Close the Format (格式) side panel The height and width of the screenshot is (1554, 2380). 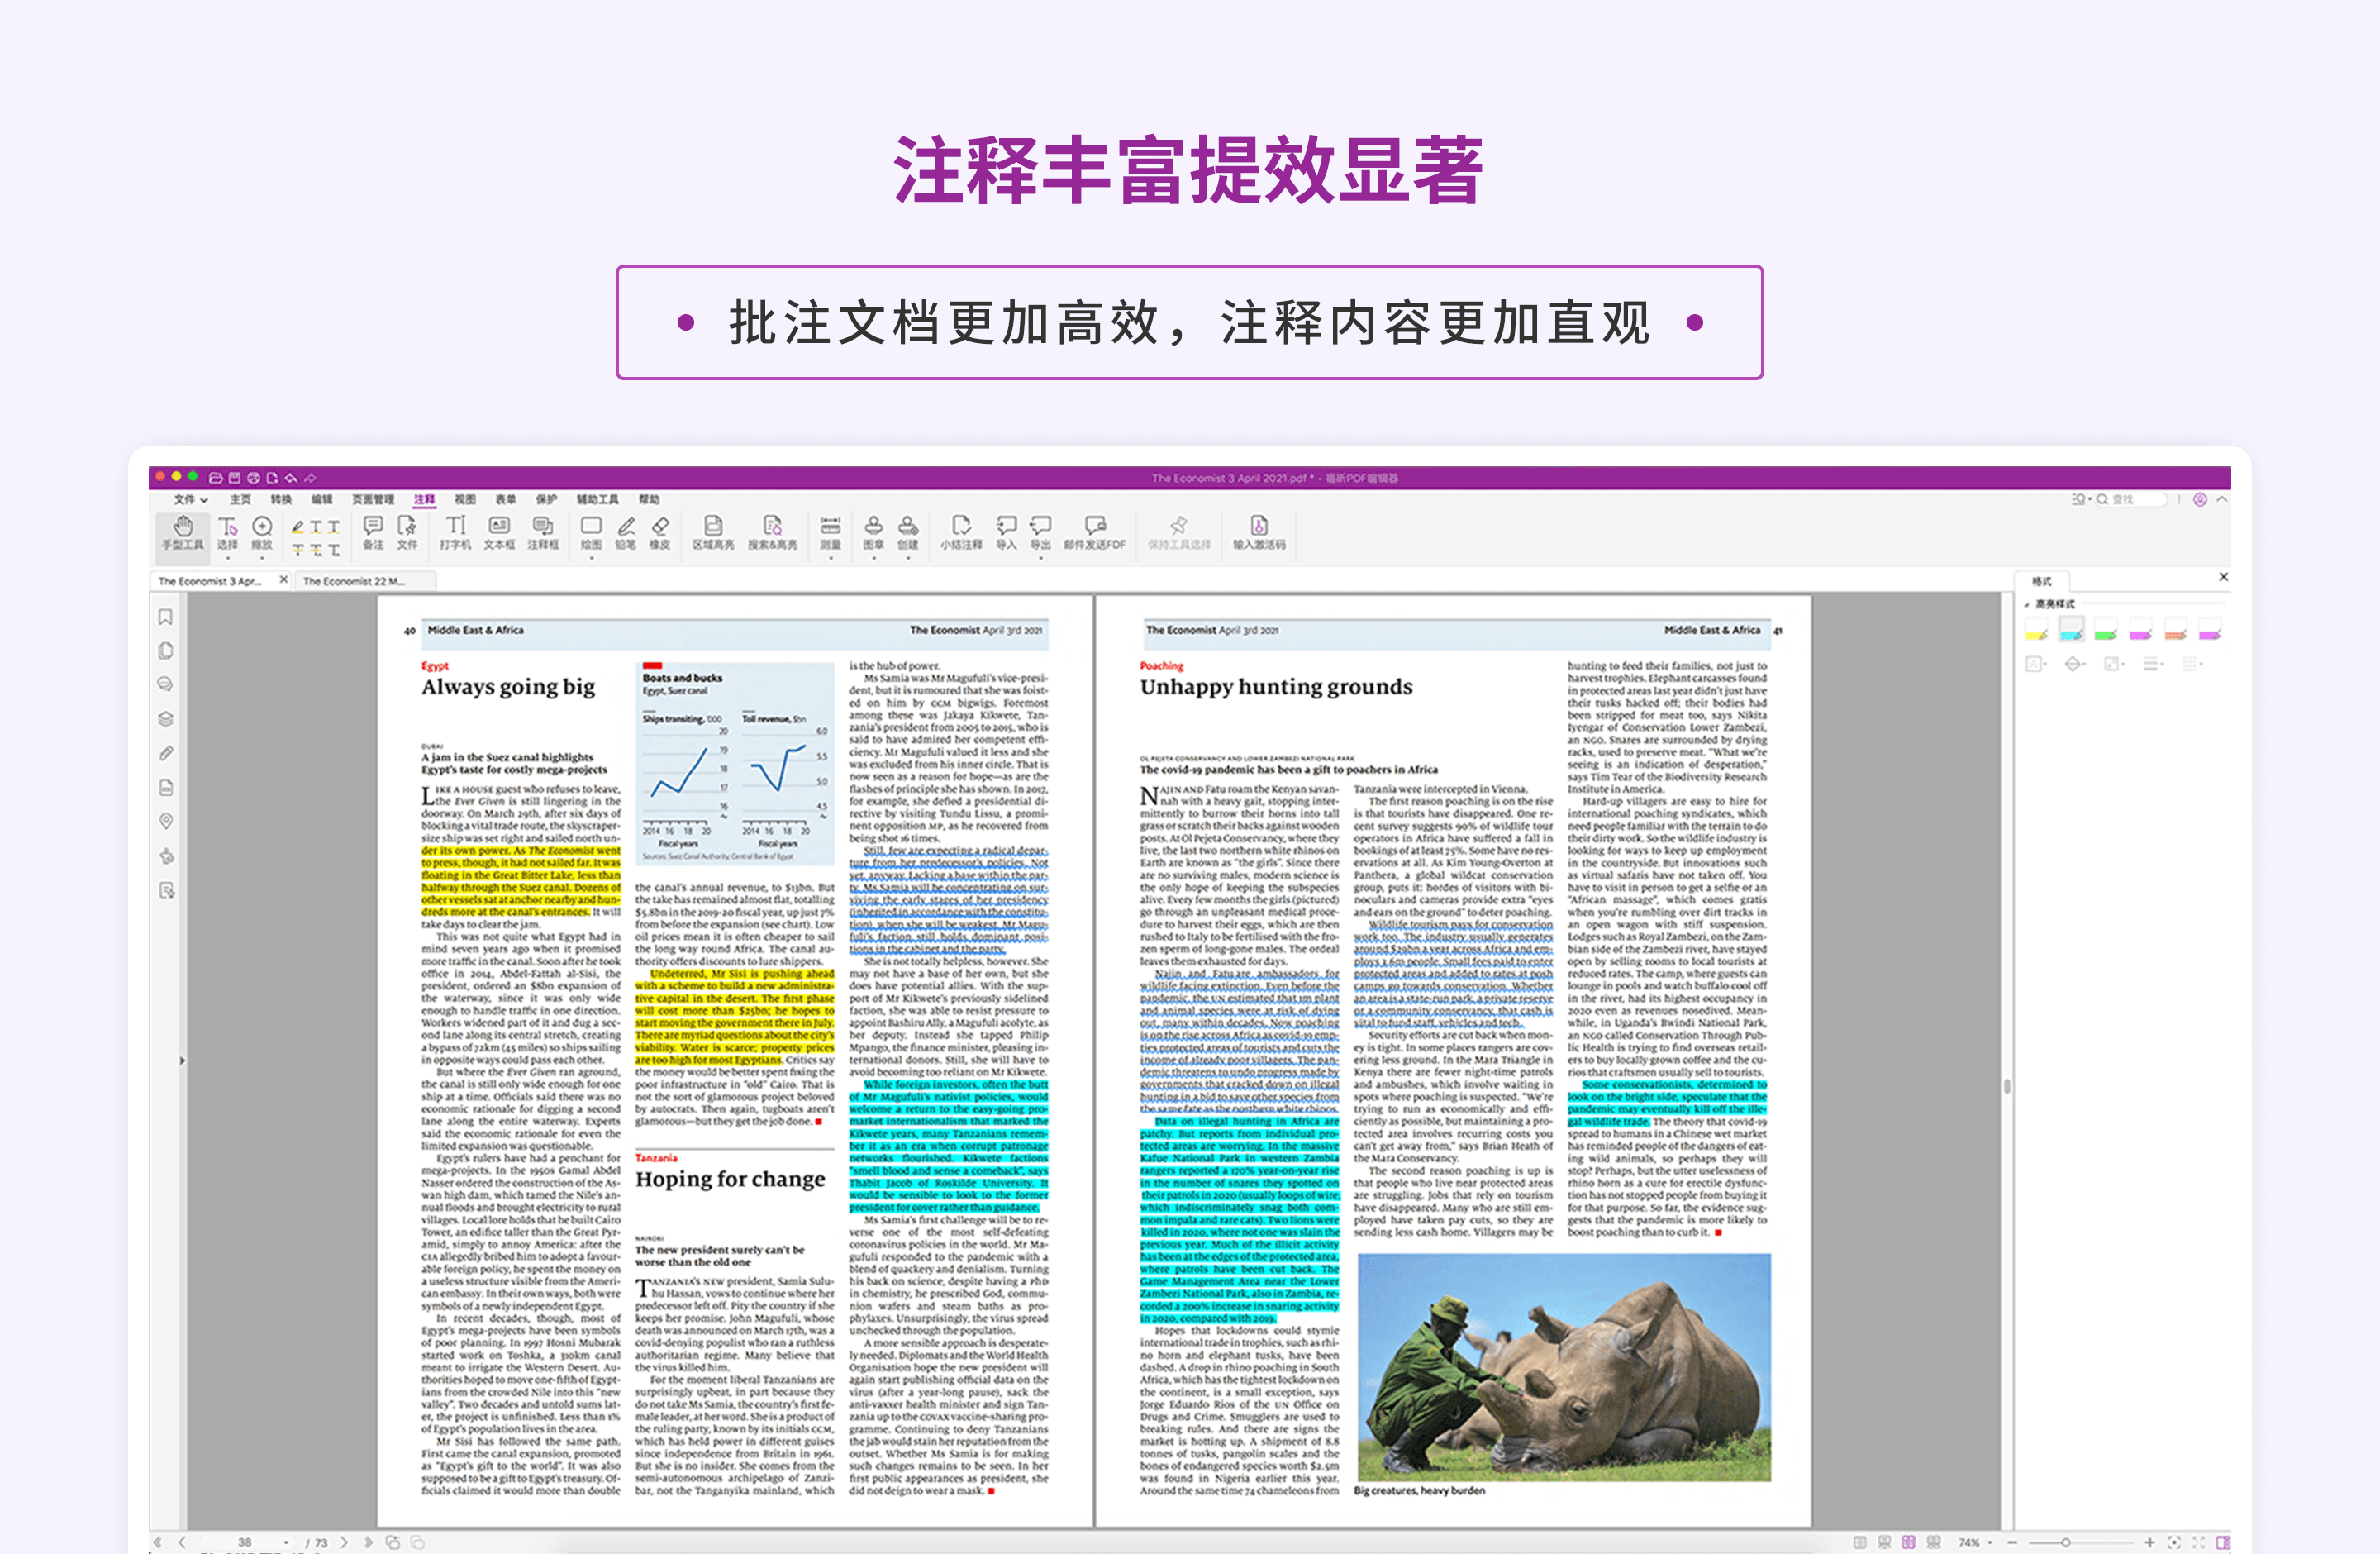pyautogui.click(x=2223, y=577)
